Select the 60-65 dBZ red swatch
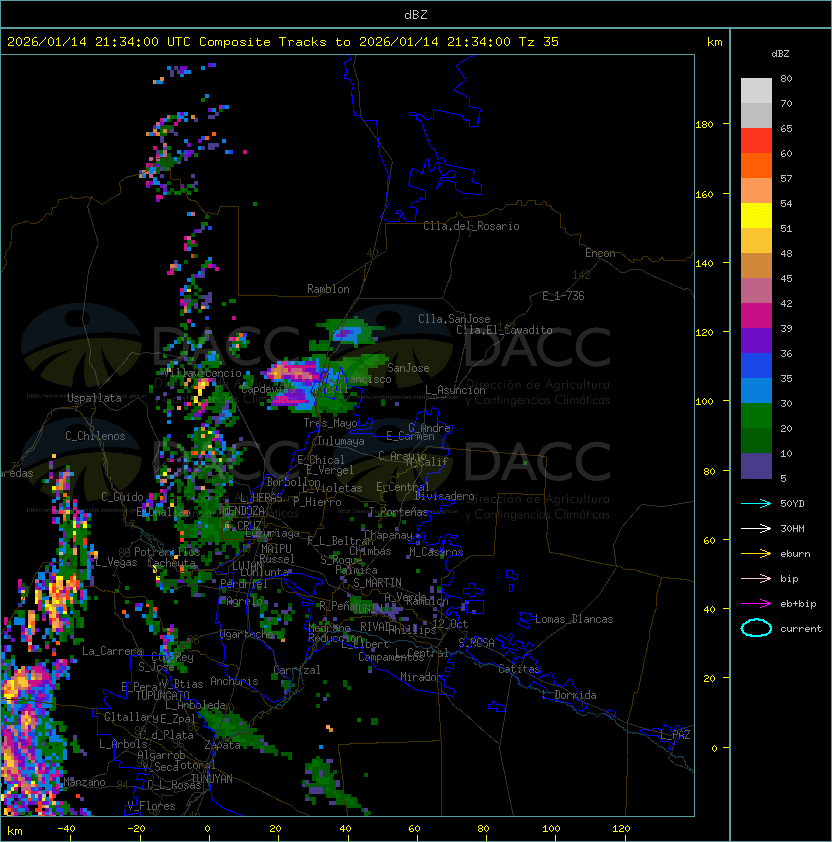The height and width of the screenshot is (842, 832). tap(756, 141)
